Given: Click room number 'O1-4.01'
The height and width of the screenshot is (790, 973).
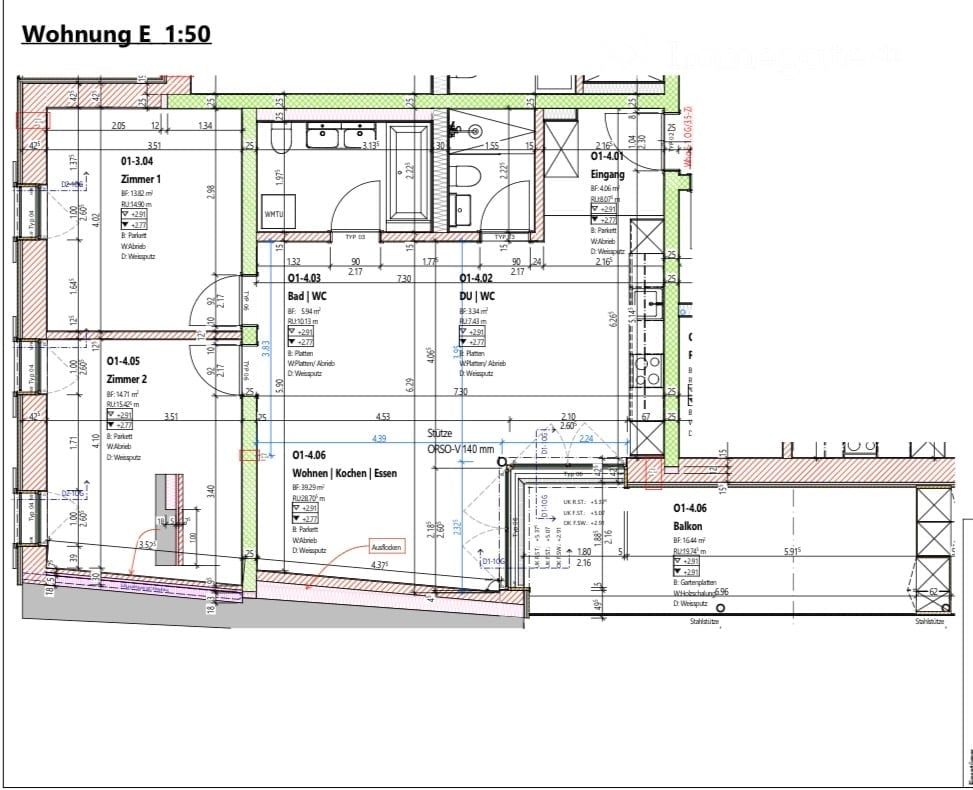Looking at the screenshot, I should [x=607, y=156].
